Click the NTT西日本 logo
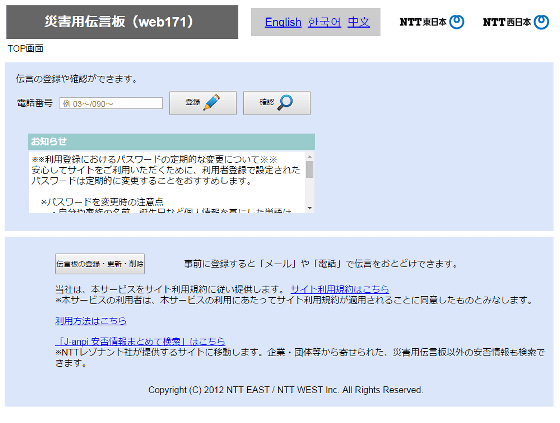The image size is (560, 423). [515, 22]
